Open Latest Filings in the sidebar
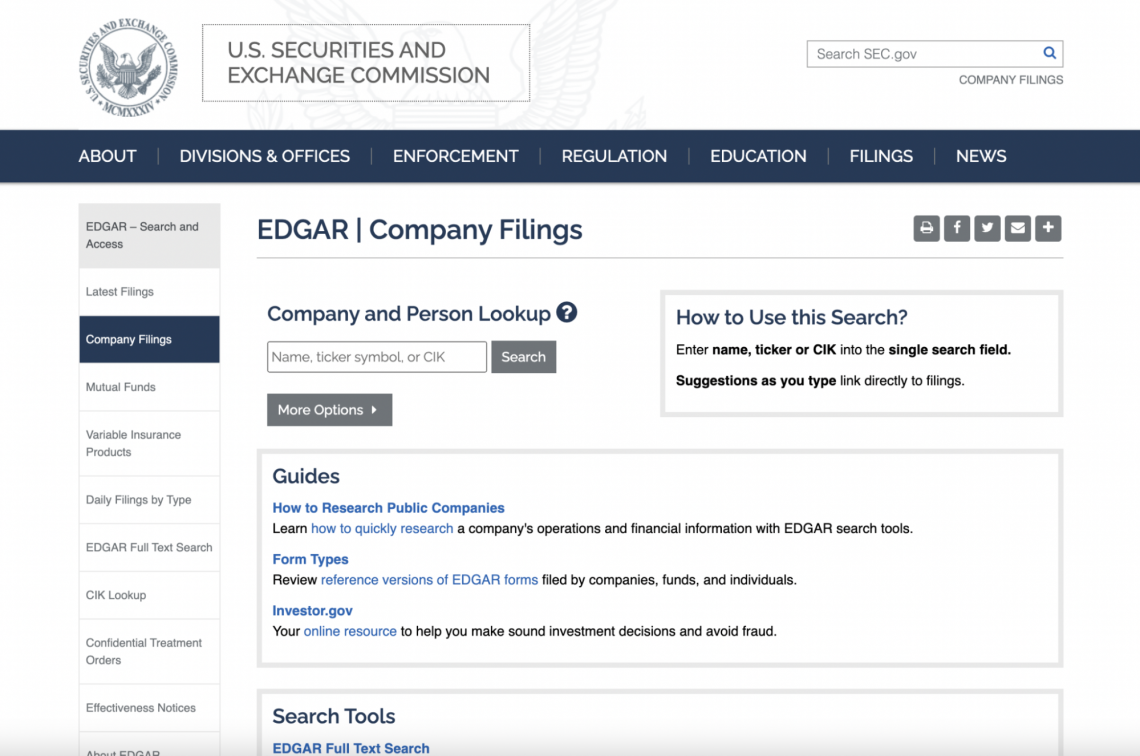The height and width of the screenshot is (756, 1140). pos(149,292)
